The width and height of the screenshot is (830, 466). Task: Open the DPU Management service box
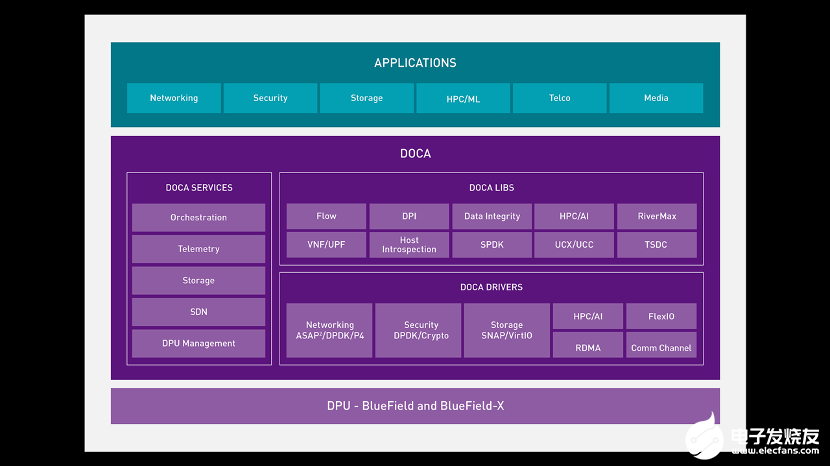198,343
